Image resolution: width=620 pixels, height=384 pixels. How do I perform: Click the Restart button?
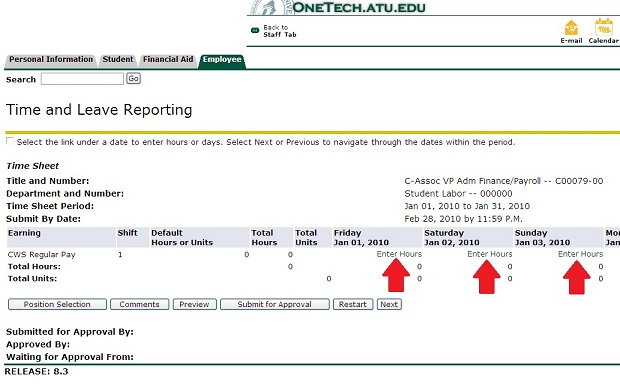[x=353, y=304]
